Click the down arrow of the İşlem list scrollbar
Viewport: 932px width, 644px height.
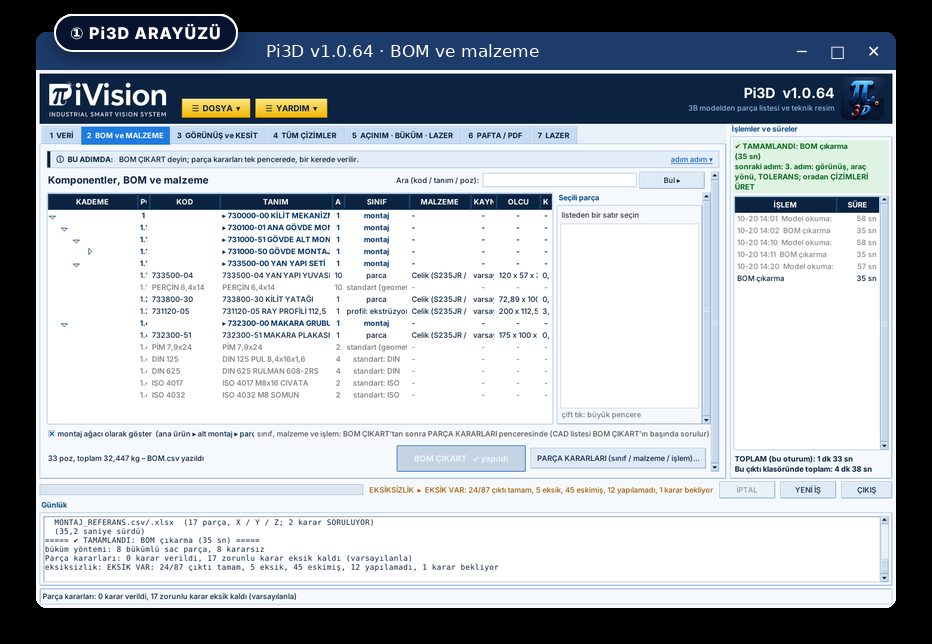884,445
